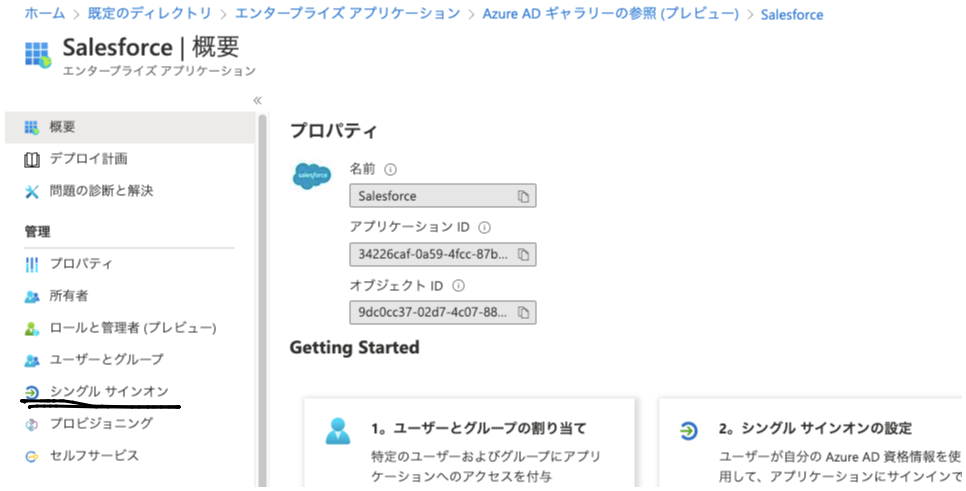
Task: Click the Salesforce cloud logo
Action: pyautogui.click(x=312, y=176)
